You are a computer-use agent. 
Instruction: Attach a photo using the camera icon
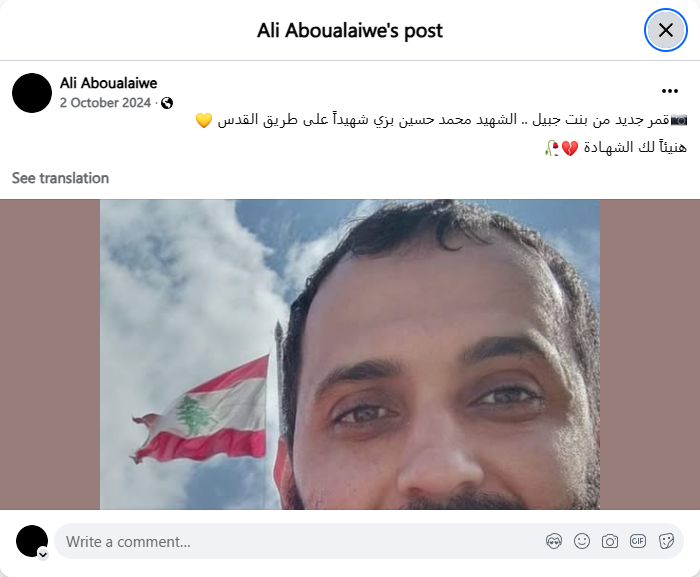pos(610,541)
